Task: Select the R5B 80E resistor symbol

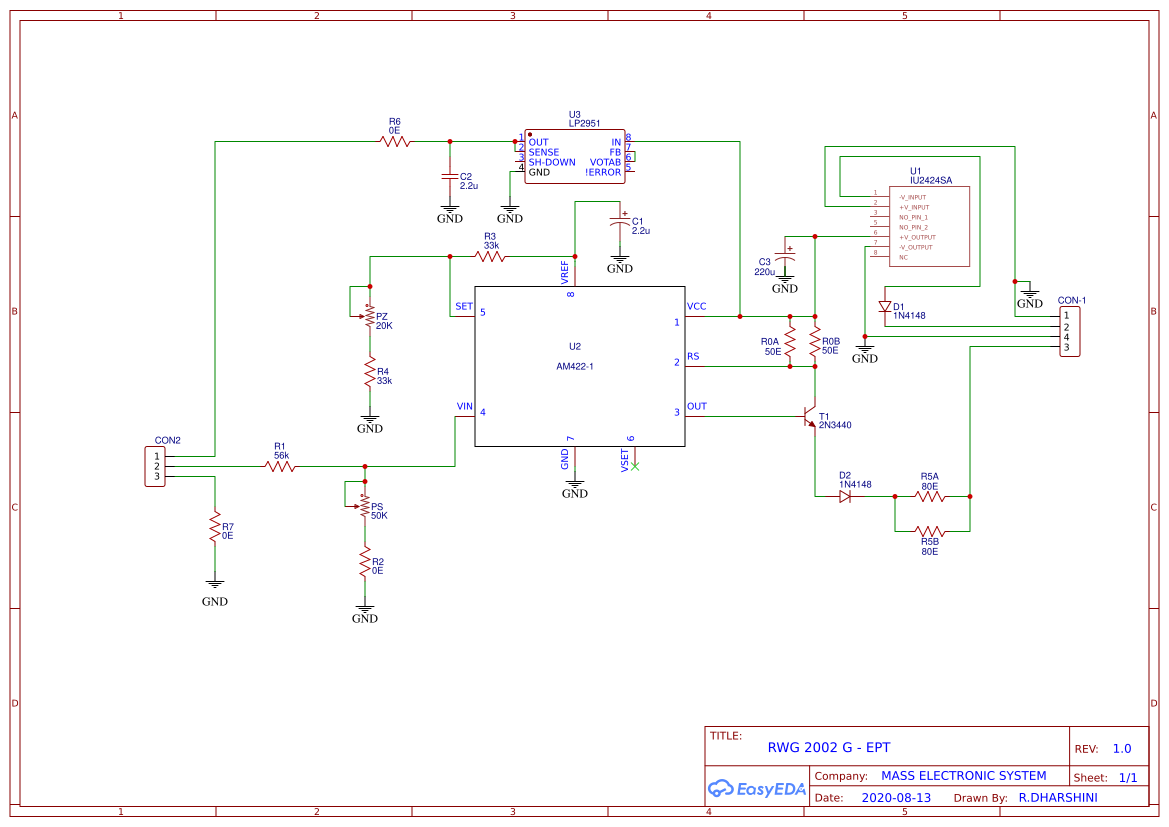Action: 930,531
